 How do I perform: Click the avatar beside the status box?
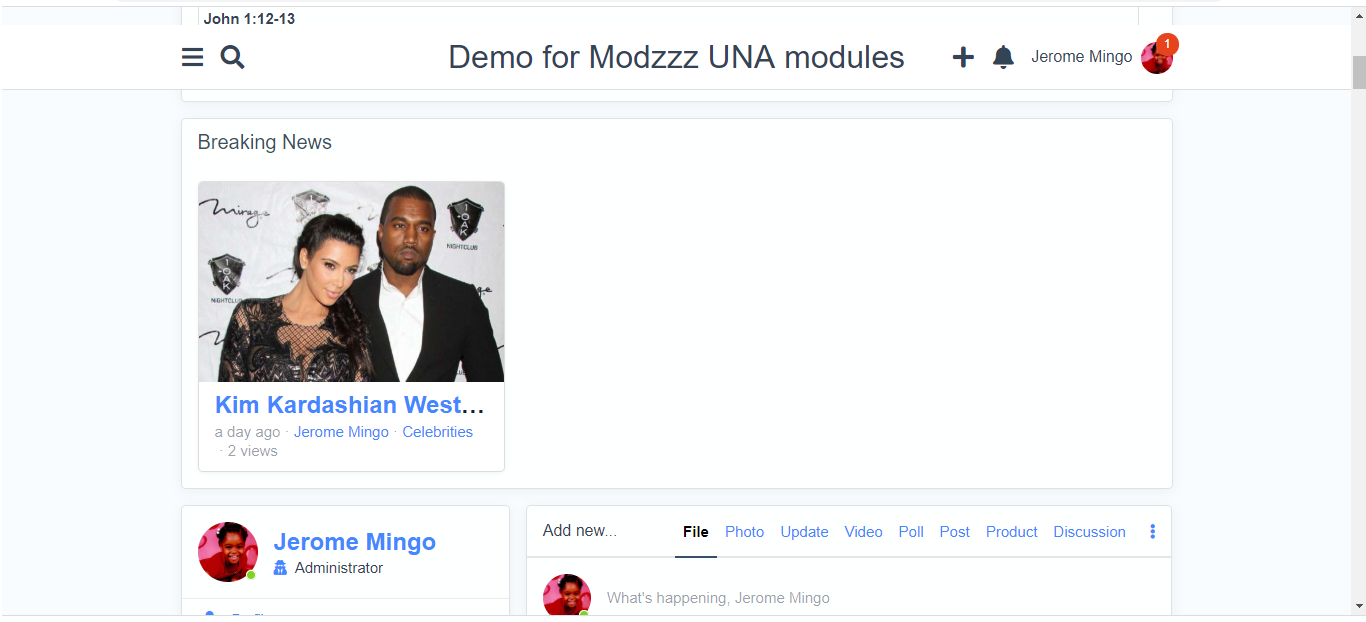point(567,596)
